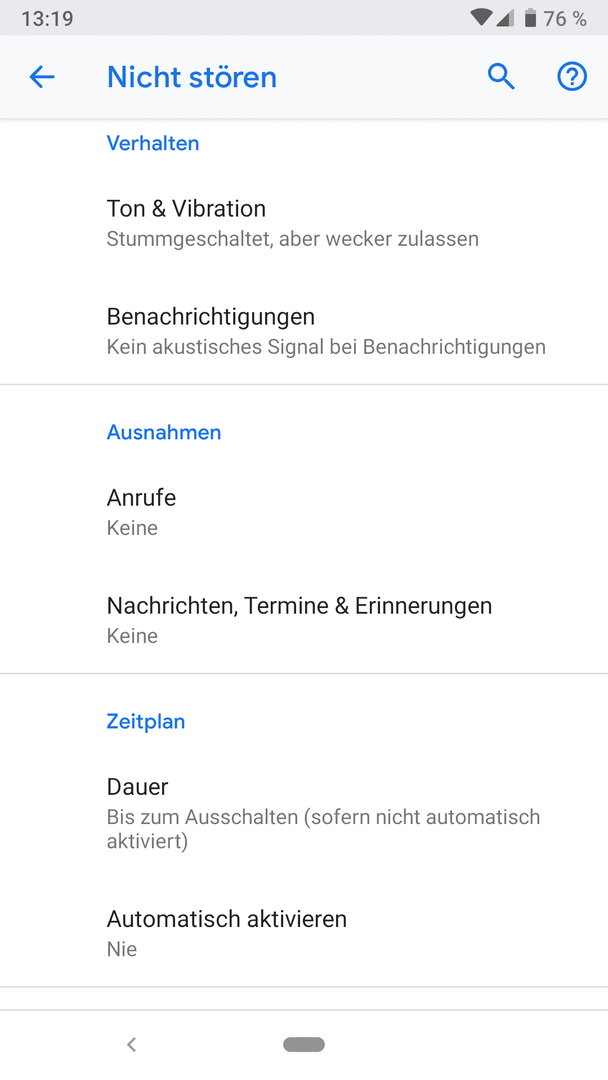The image size is (608, 1080).
Task: Tap the battery icon in status bar
Action: [530, 18]
